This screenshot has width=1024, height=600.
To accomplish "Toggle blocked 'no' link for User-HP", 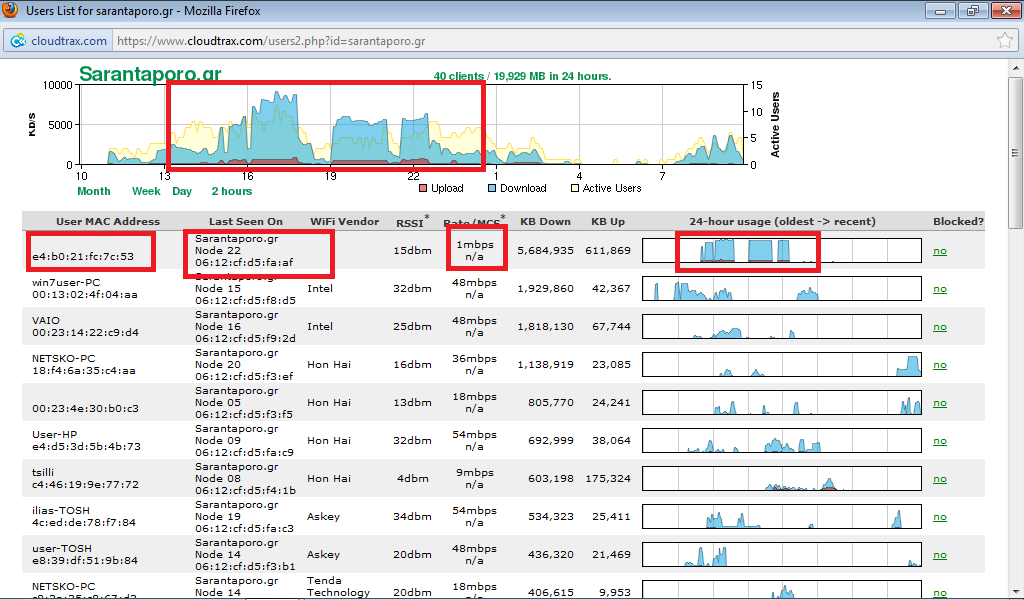I will (x=940, y=441).
